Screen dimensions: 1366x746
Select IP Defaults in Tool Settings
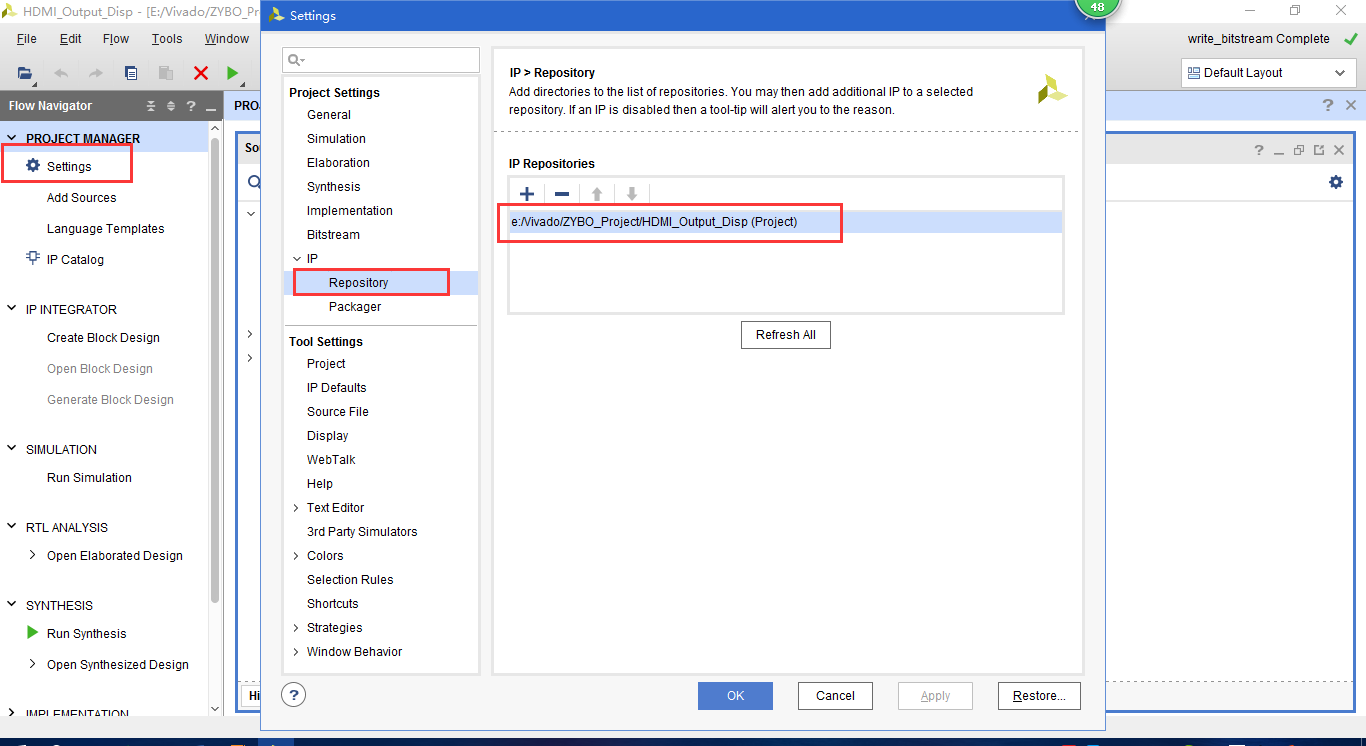coord(337,388)
